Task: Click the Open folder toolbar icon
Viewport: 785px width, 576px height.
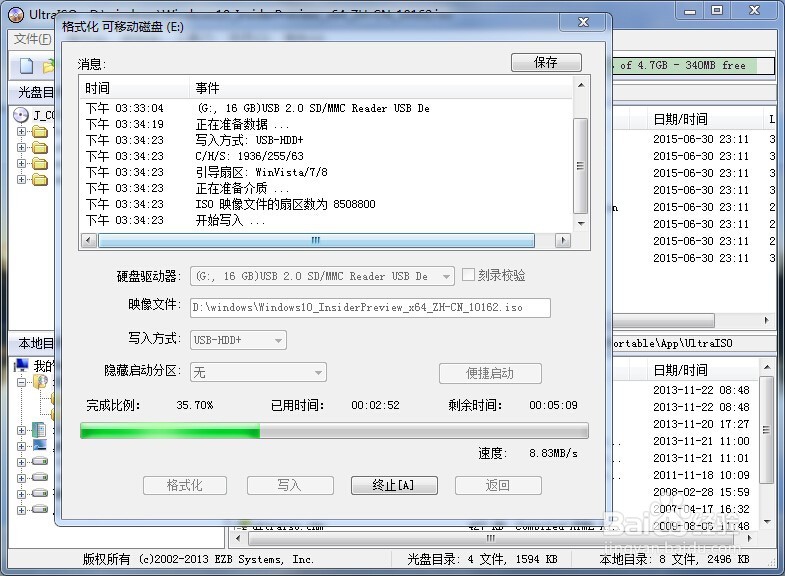Action: tap(49, 66)
